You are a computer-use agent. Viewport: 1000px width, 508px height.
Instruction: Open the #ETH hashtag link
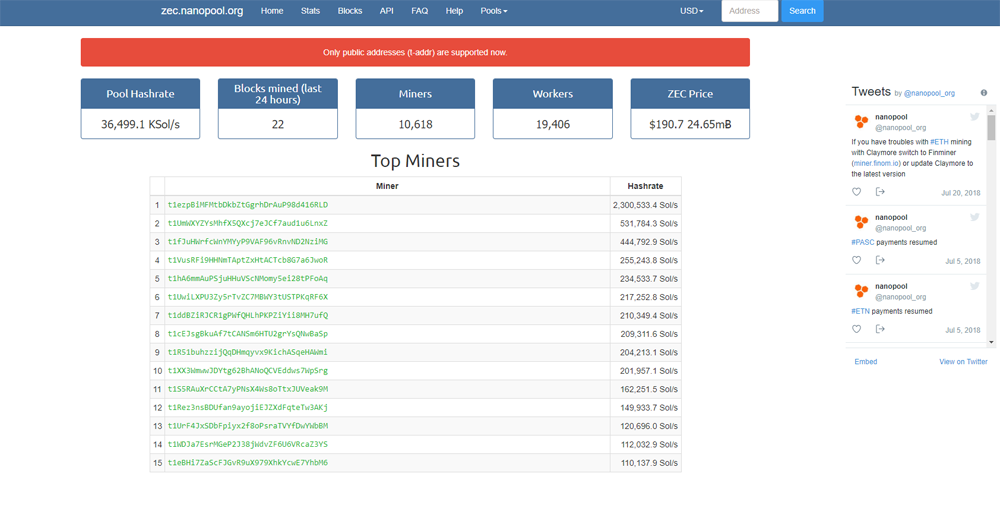(940, 142)
